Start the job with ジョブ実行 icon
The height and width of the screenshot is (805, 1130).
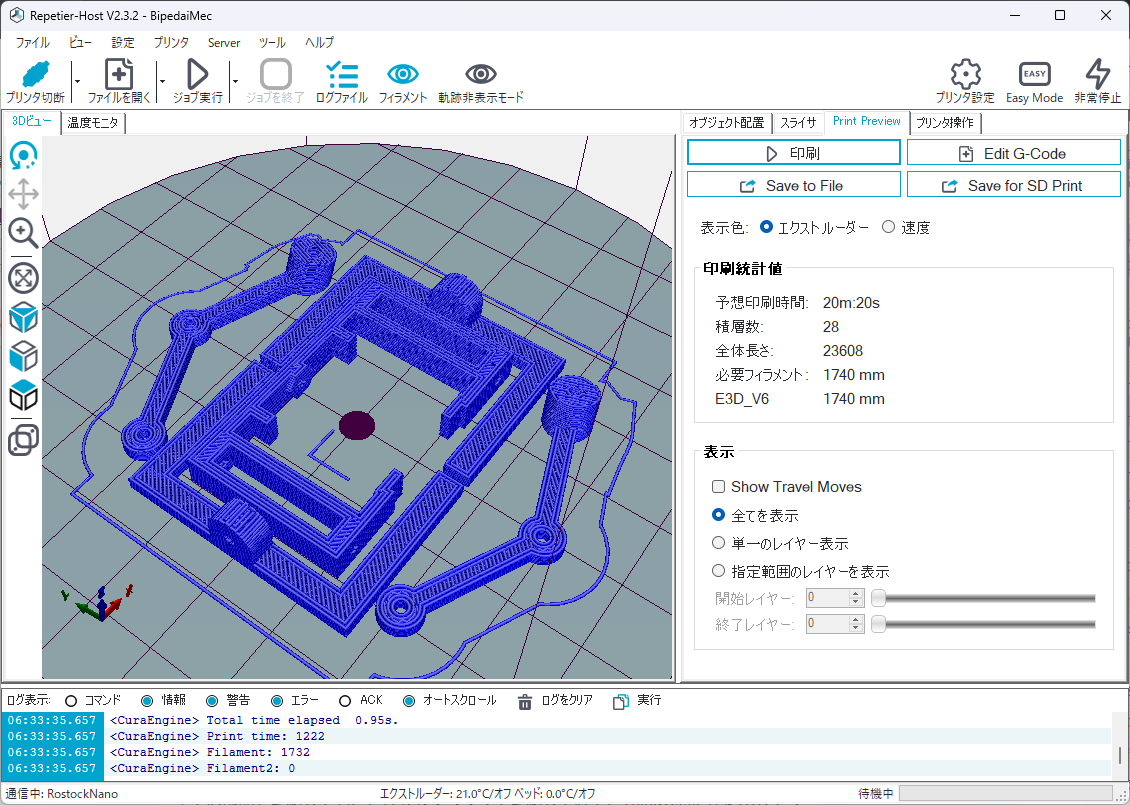tap(197, 74)
